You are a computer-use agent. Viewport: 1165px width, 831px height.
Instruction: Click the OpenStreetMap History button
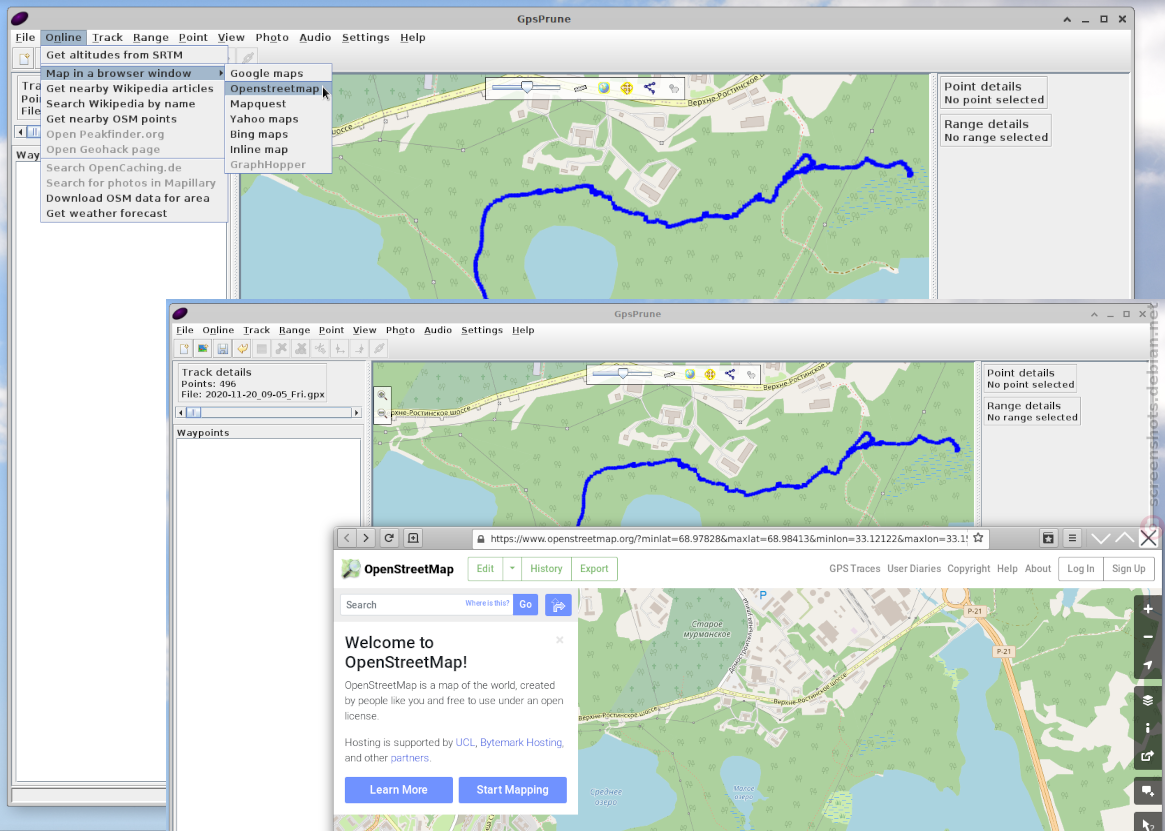point(546,569)
